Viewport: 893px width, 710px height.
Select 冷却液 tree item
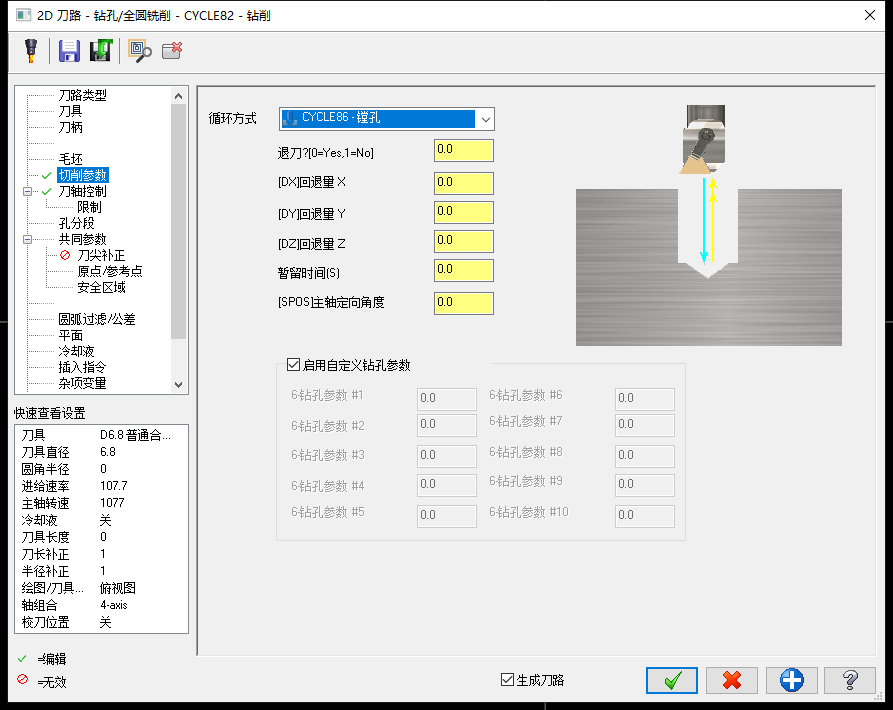click(x=76, y=351)
